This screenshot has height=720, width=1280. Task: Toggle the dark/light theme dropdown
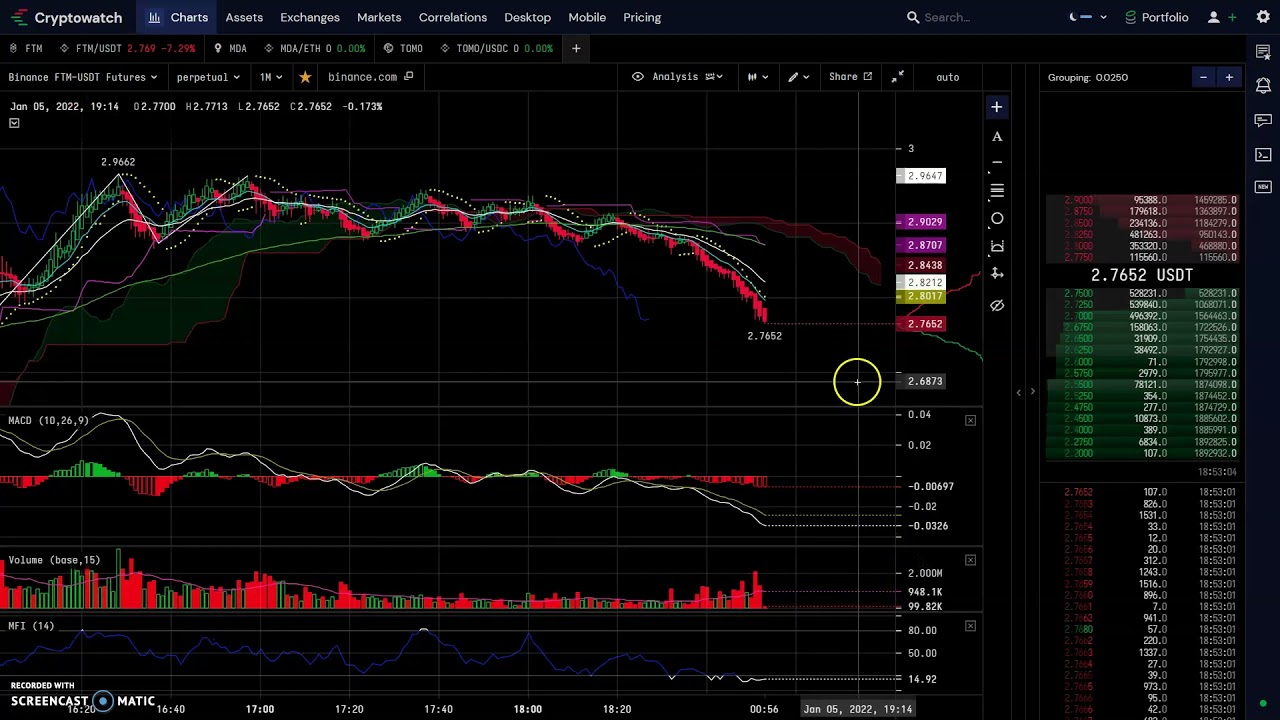[1088, 17]
